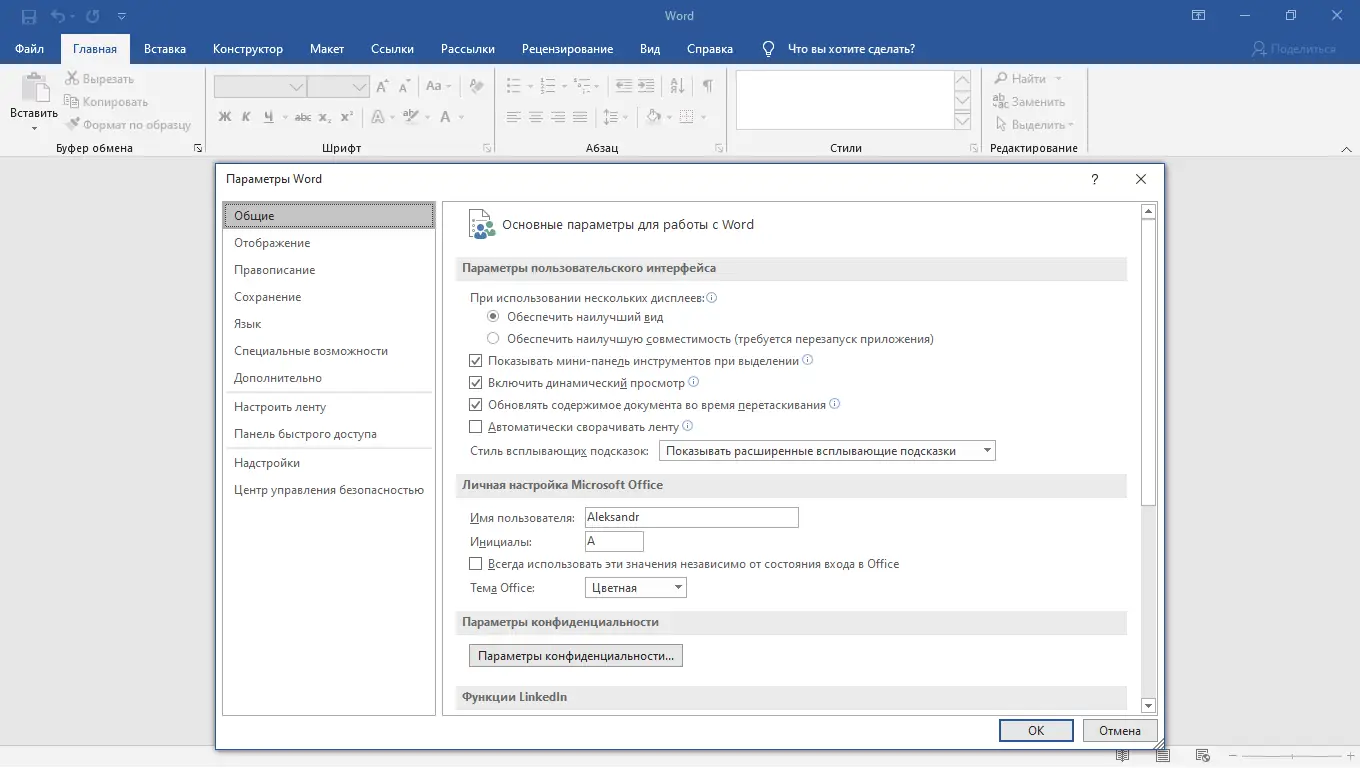Open the Файл tab
This screenshot has height=768, width=1360.
[30, 48]
